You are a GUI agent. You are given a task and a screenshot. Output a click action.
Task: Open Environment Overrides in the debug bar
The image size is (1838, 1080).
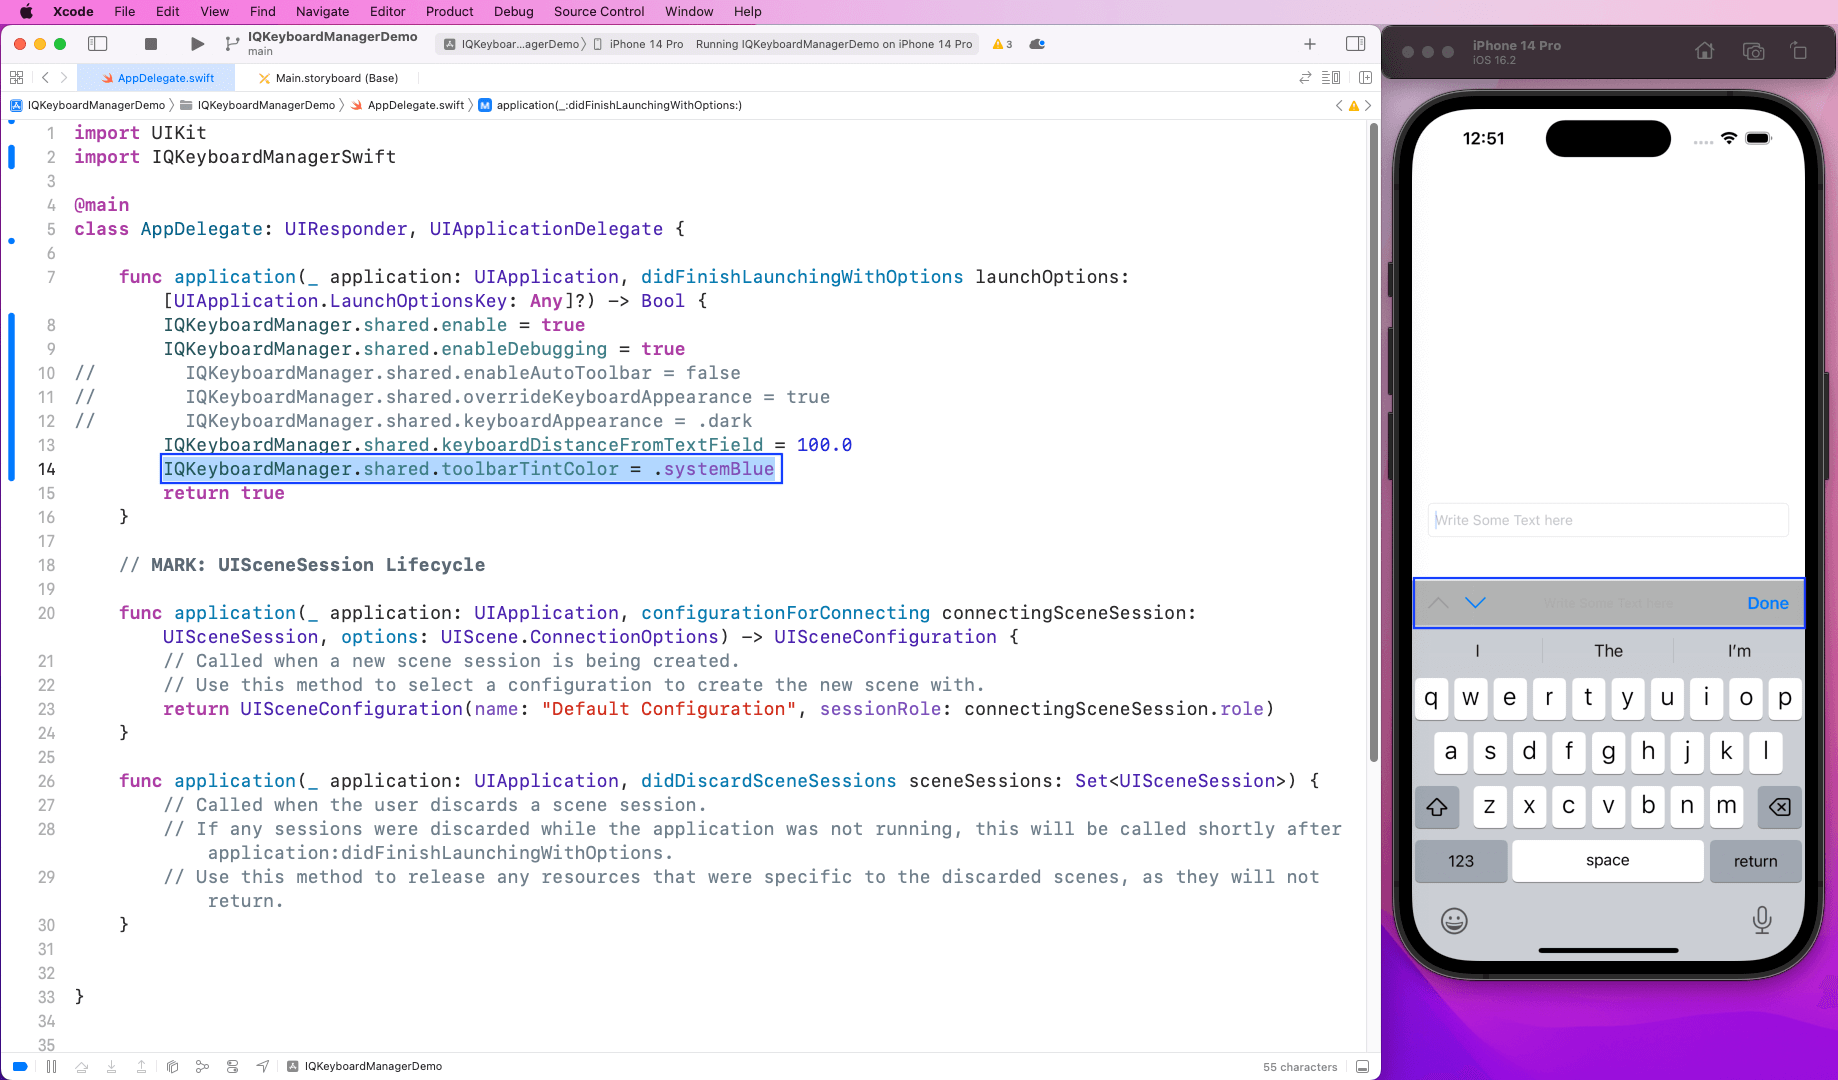click(233, 1066)
